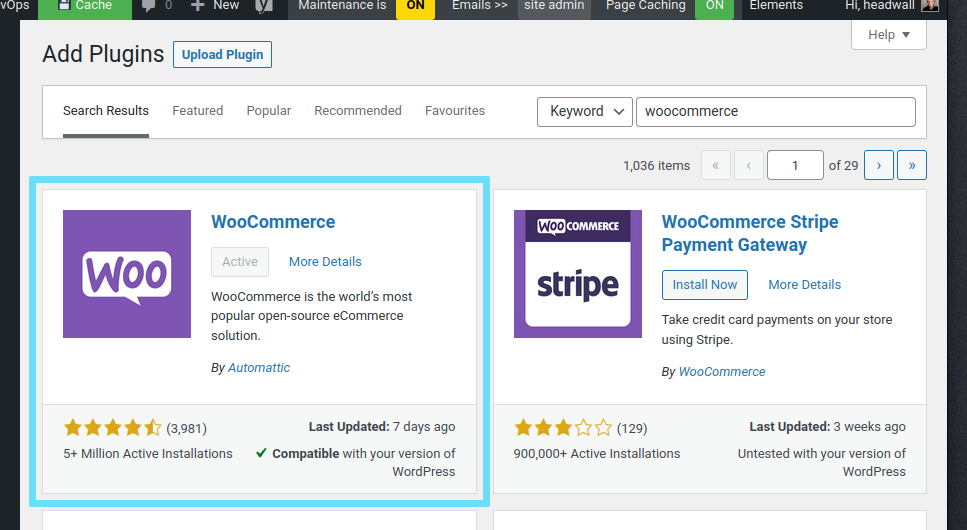Open the Yoast SEO admin bar icon

click(264, 6)
